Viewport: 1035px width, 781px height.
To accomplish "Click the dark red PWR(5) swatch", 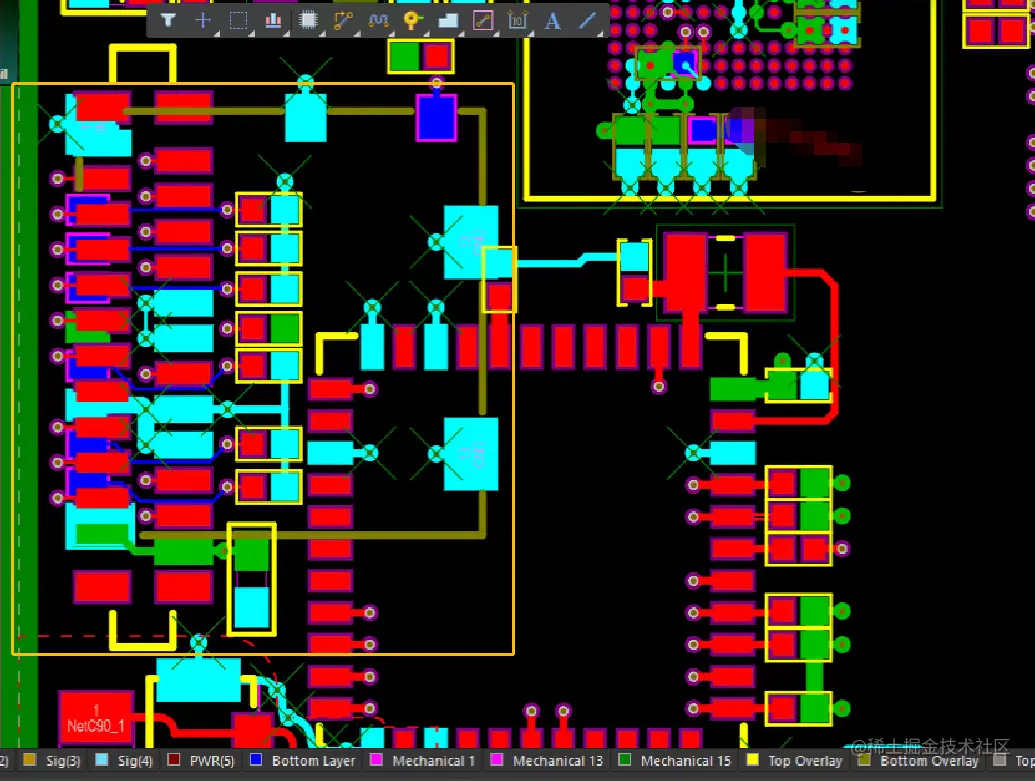I will 174,760.
